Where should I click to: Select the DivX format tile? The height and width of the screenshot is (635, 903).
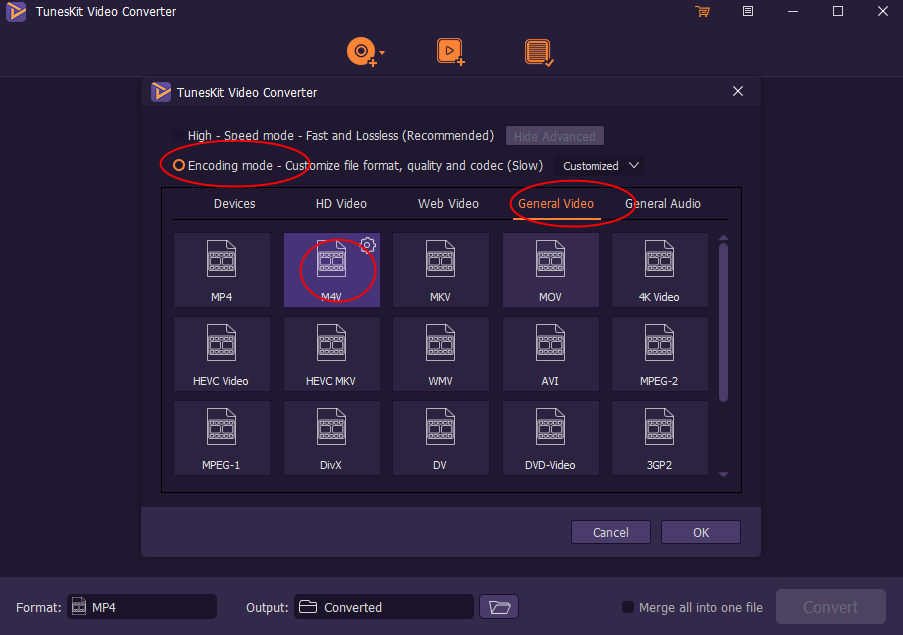tap(332, 438)
